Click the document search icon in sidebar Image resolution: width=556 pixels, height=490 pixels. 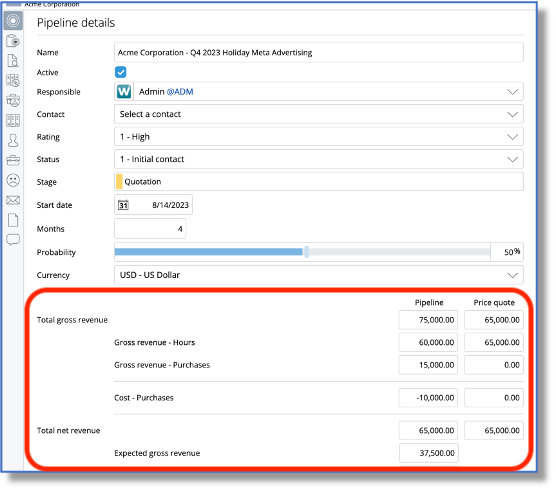[13, 61]
